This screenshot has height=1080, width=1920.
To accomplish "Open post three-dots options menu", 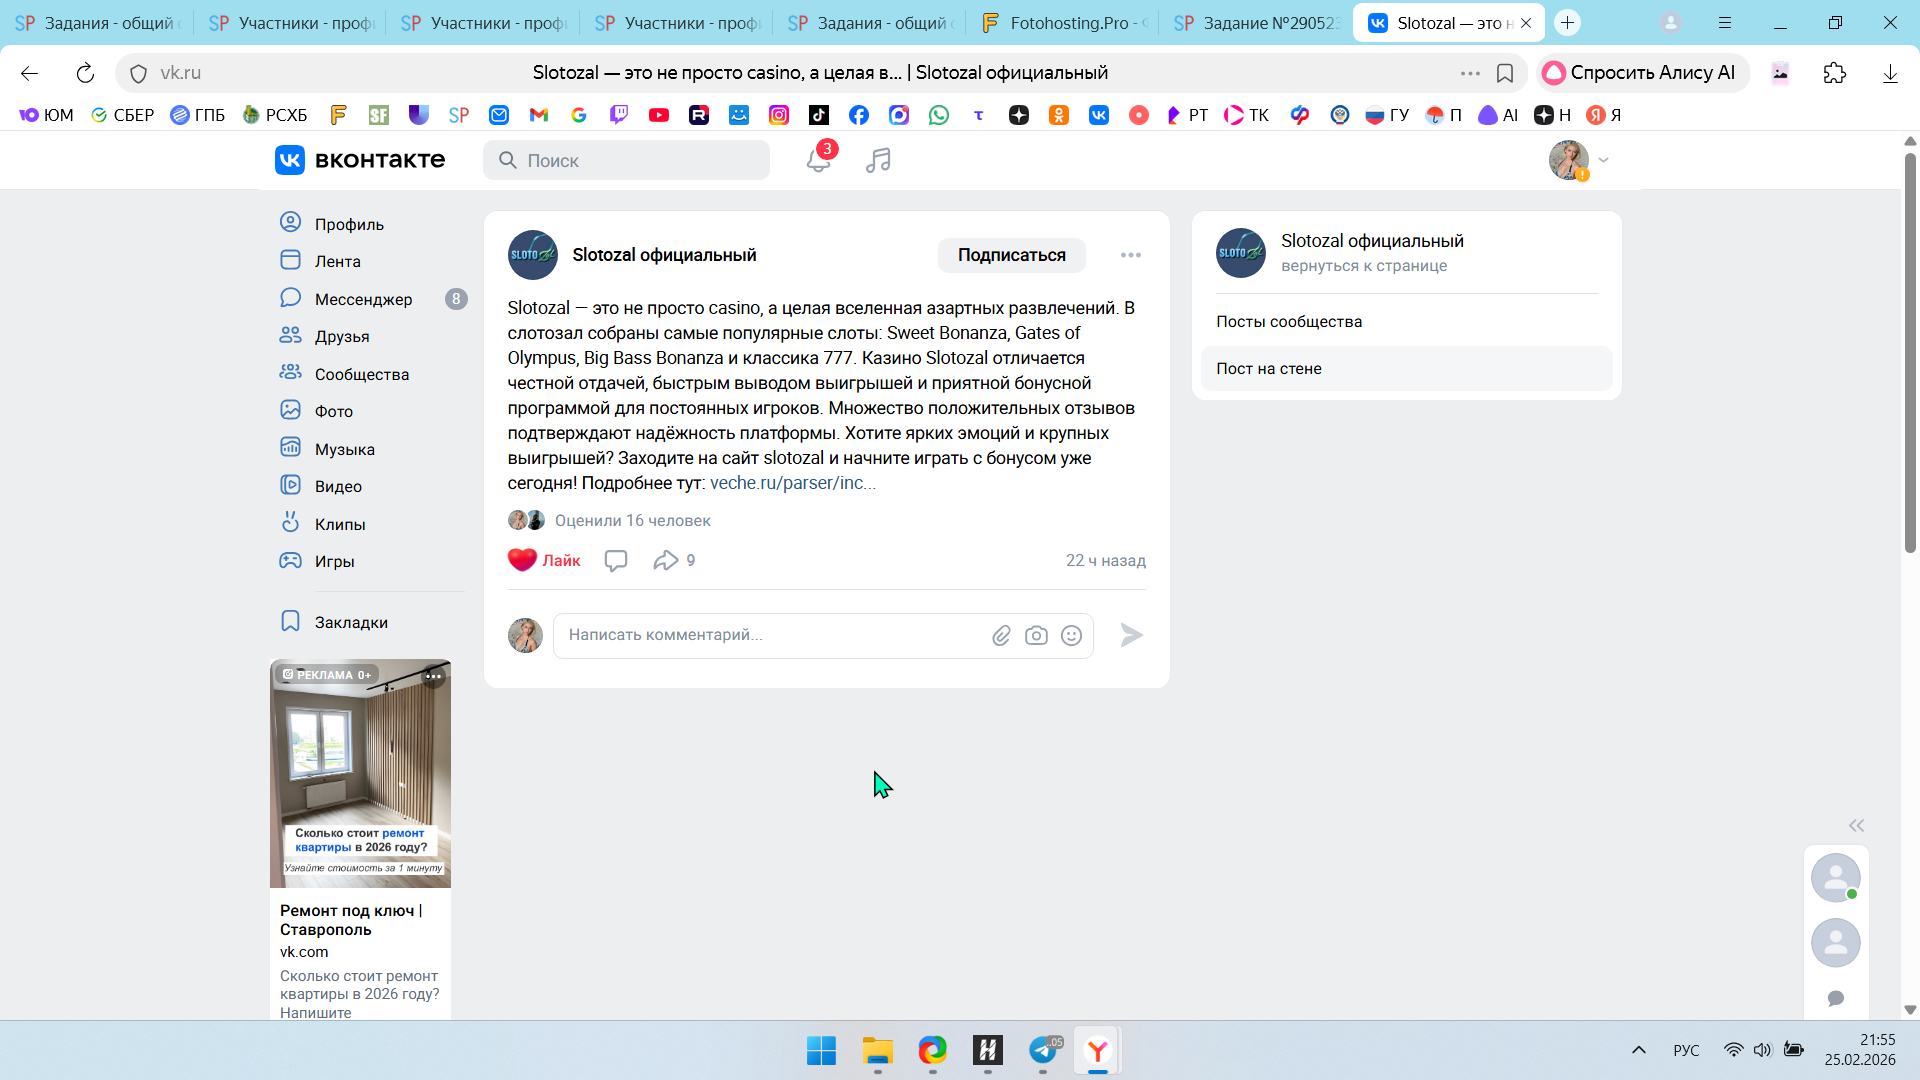I will tap(1131, 255).
